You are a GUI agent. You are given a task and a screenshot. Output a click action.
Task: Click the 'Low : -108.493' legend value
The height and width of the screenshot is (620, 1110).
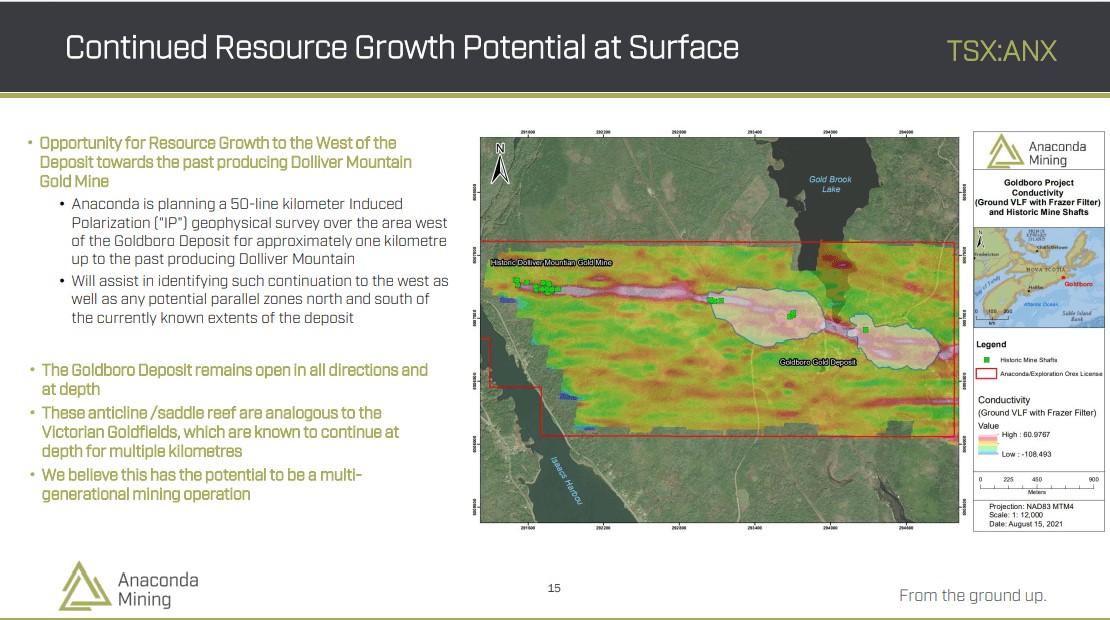1026,454
